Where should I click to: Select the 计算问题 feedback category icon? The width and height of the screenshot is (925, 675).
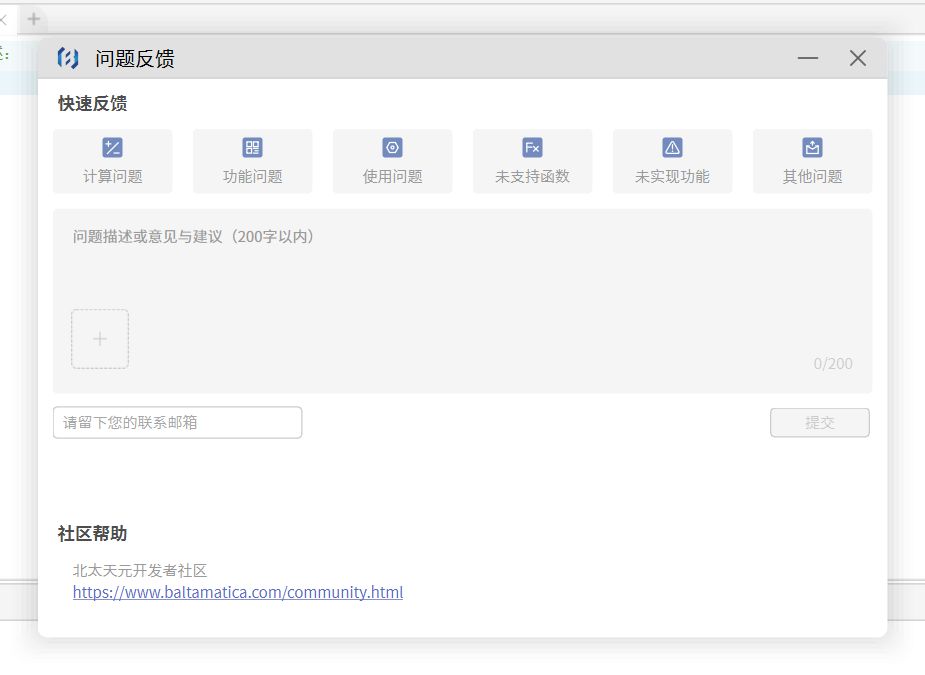click(x=112, y=148)
